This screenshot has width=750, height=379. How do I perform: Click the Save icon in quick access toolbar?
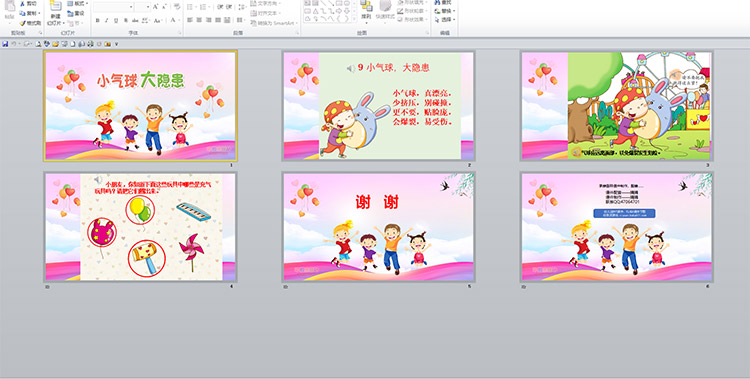pos(5,44)
